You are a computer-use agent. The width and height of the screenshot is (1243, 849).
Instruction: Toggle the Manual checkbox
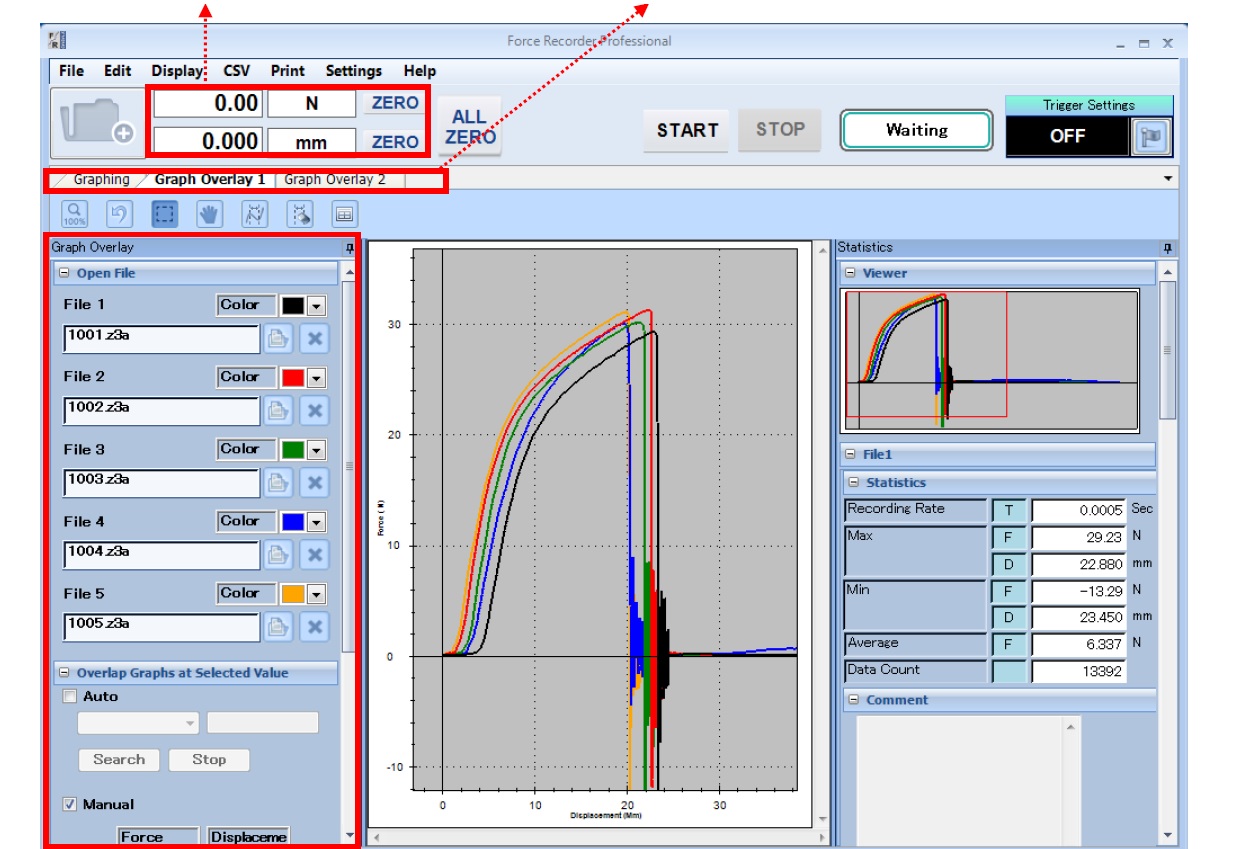[x=70, y=805]
